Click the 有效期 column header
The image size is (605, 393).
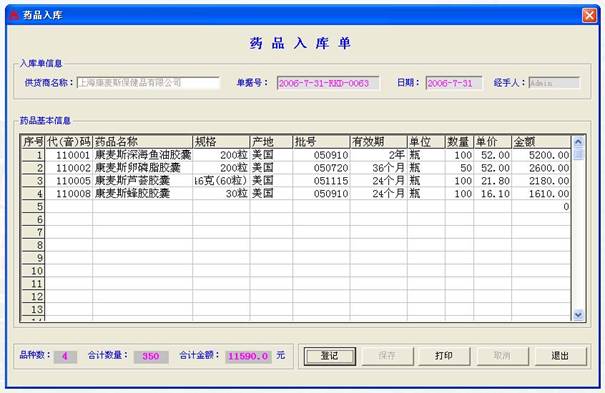point(378,142)
